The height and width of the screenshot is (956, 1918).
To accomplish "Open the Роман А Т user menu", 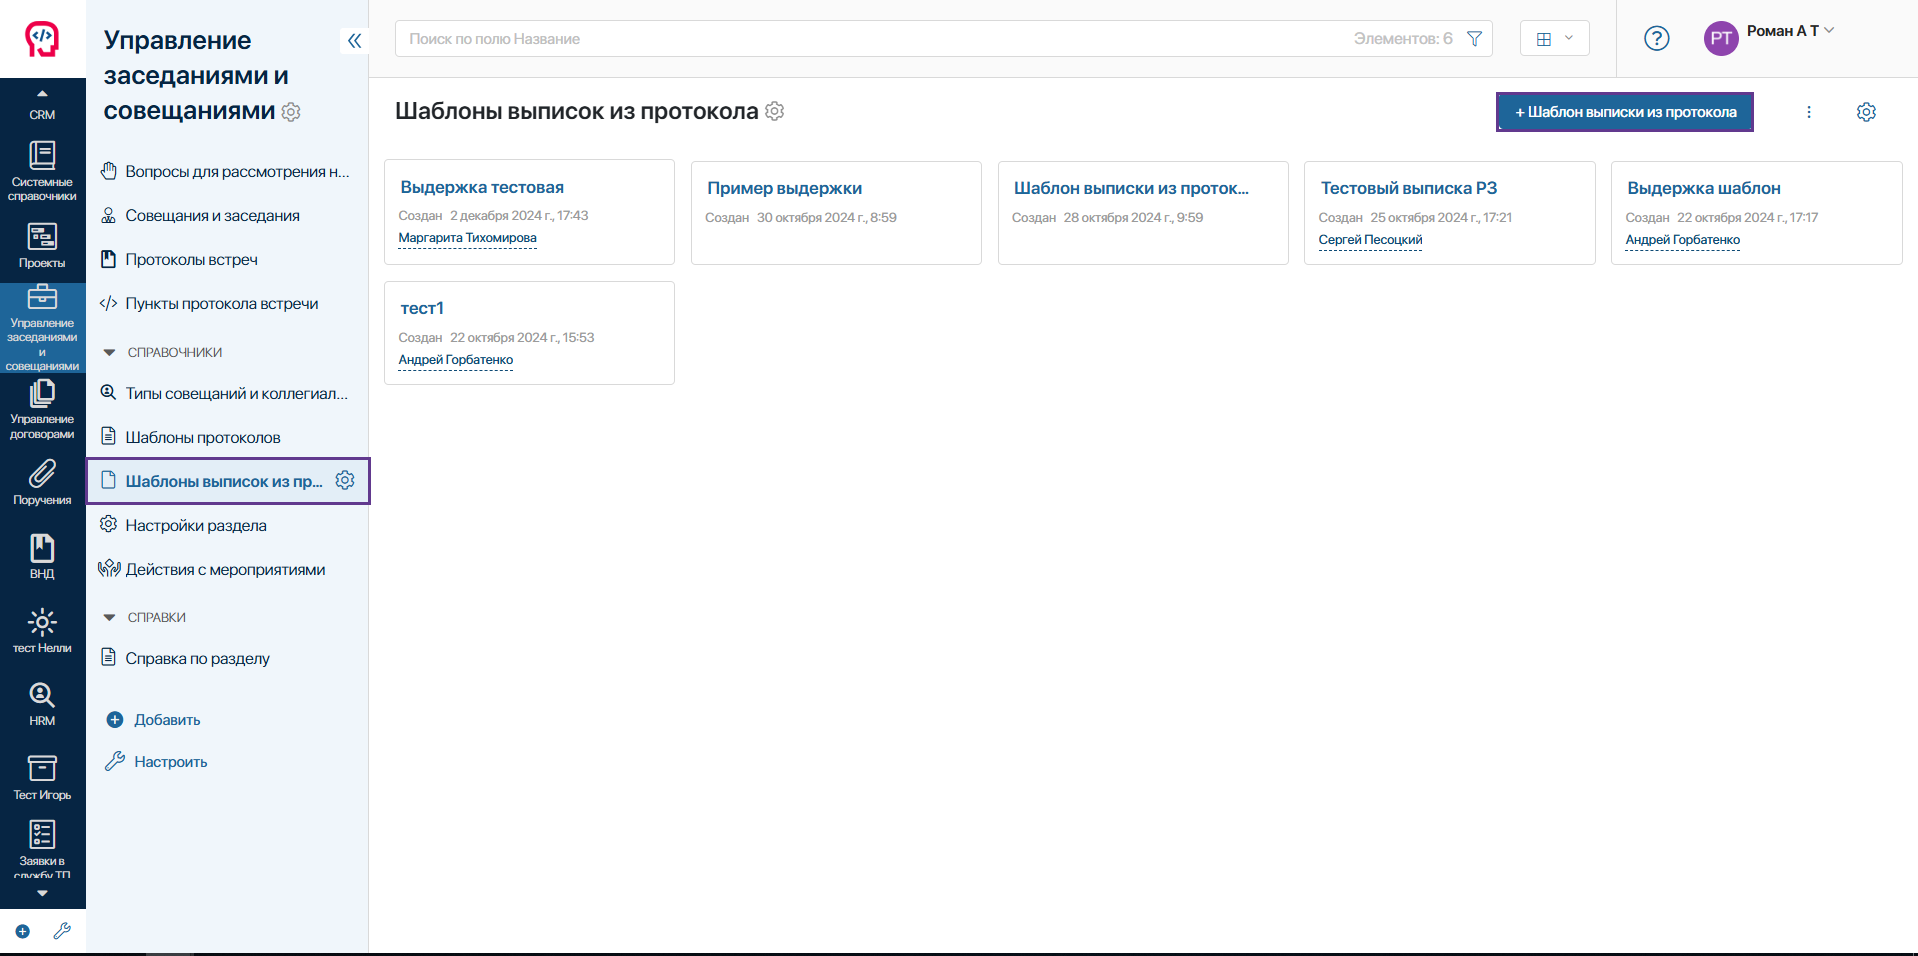I will 1789,31.
